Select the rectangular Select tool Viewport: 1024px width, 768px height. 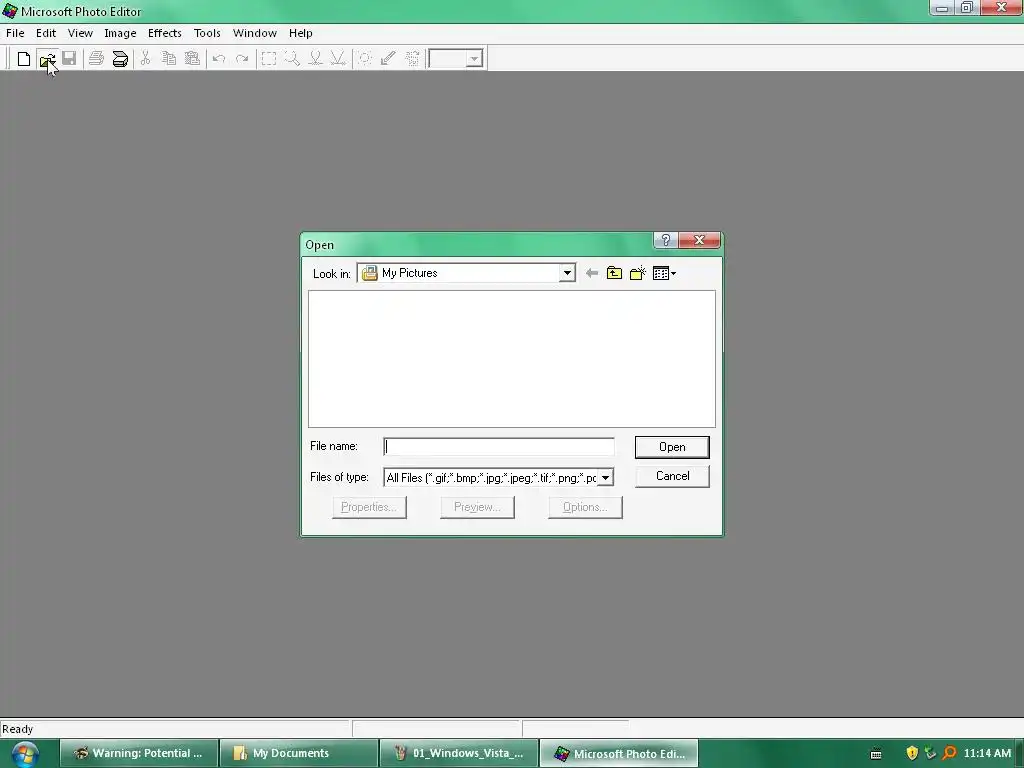[268, 59]
